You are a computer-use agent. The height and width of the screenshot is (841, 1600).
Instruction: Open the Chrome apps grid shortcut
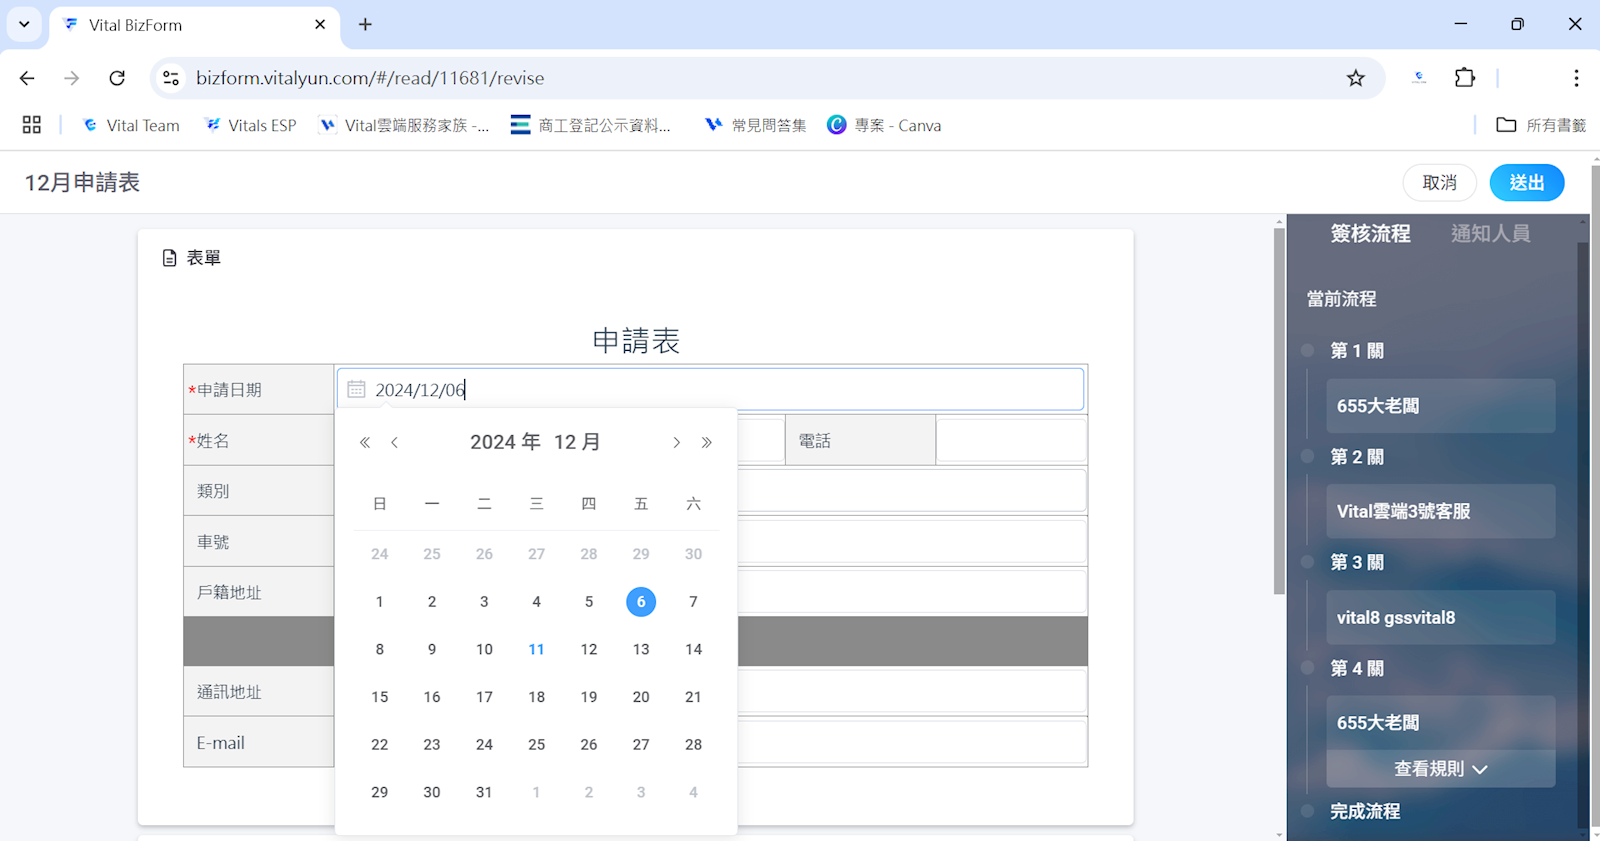click(32, 125)
